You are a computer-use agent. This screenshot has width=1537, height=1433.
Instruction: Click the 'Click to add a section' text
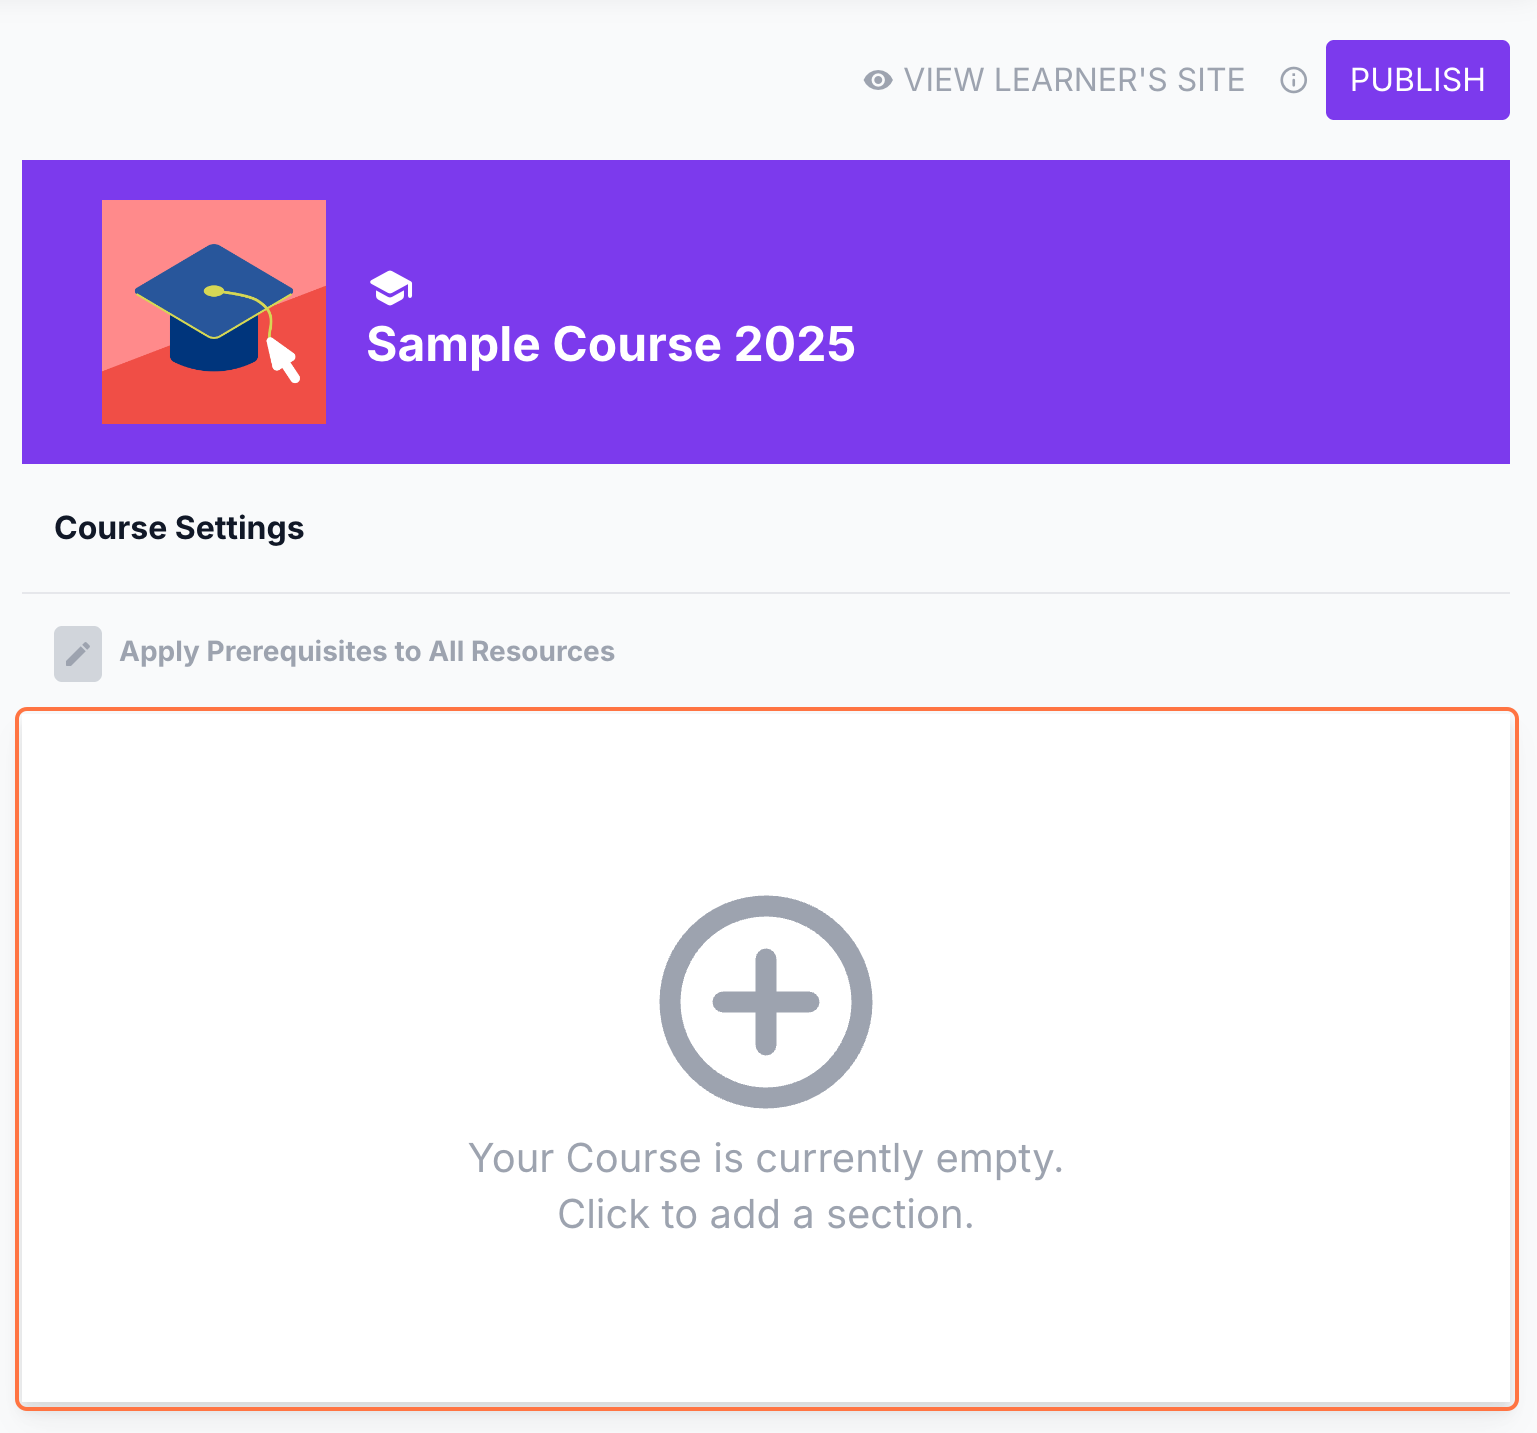tap(766, 1214)
